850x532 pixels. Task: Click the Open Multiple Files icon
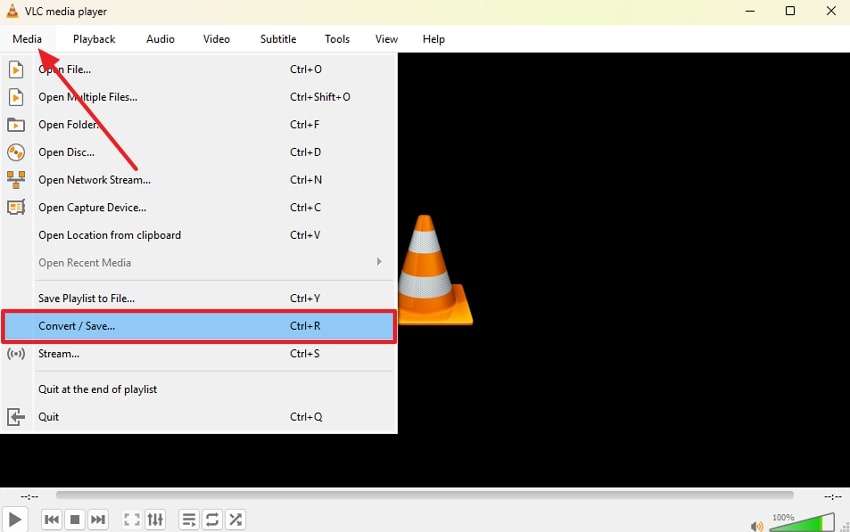16,97
